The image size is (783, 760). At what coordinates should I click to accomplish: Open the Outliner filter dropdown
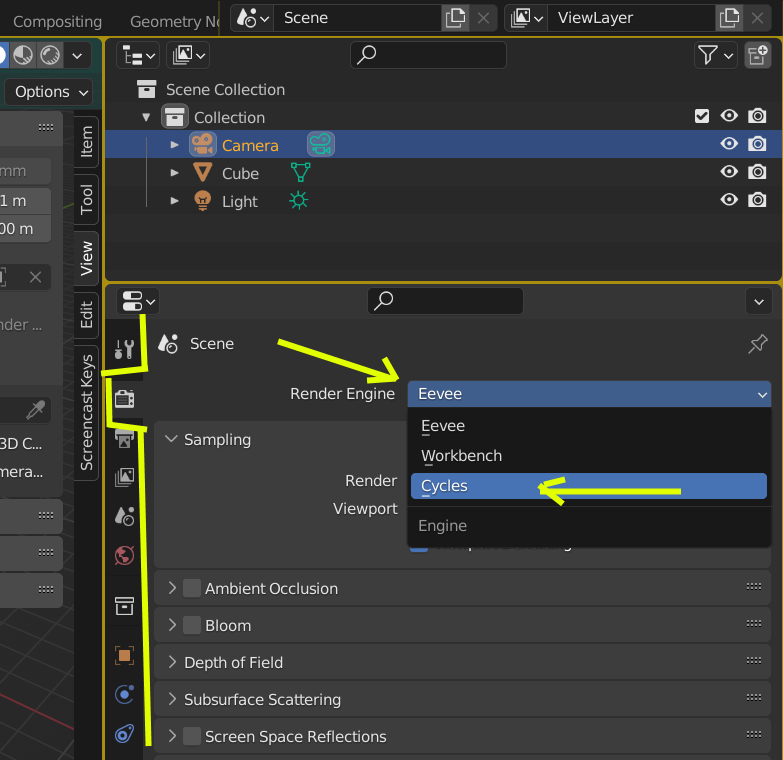716,55
